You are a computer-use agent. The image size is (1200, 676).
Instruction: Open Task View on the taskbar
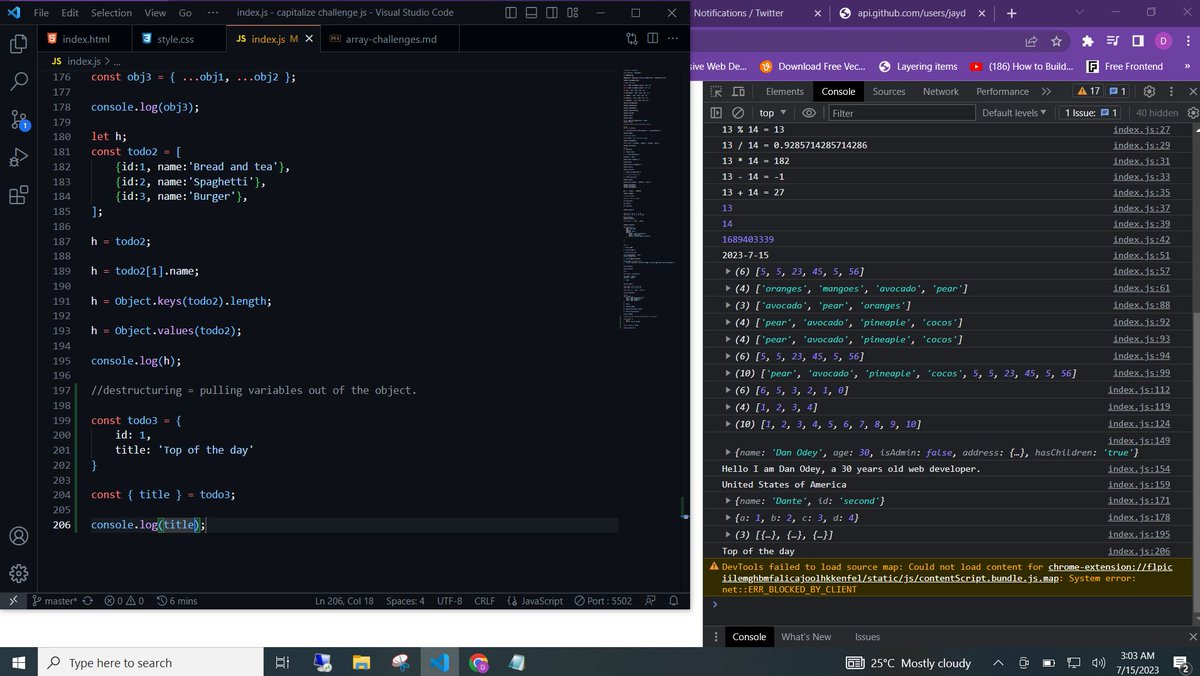click(x=282, y=662)
